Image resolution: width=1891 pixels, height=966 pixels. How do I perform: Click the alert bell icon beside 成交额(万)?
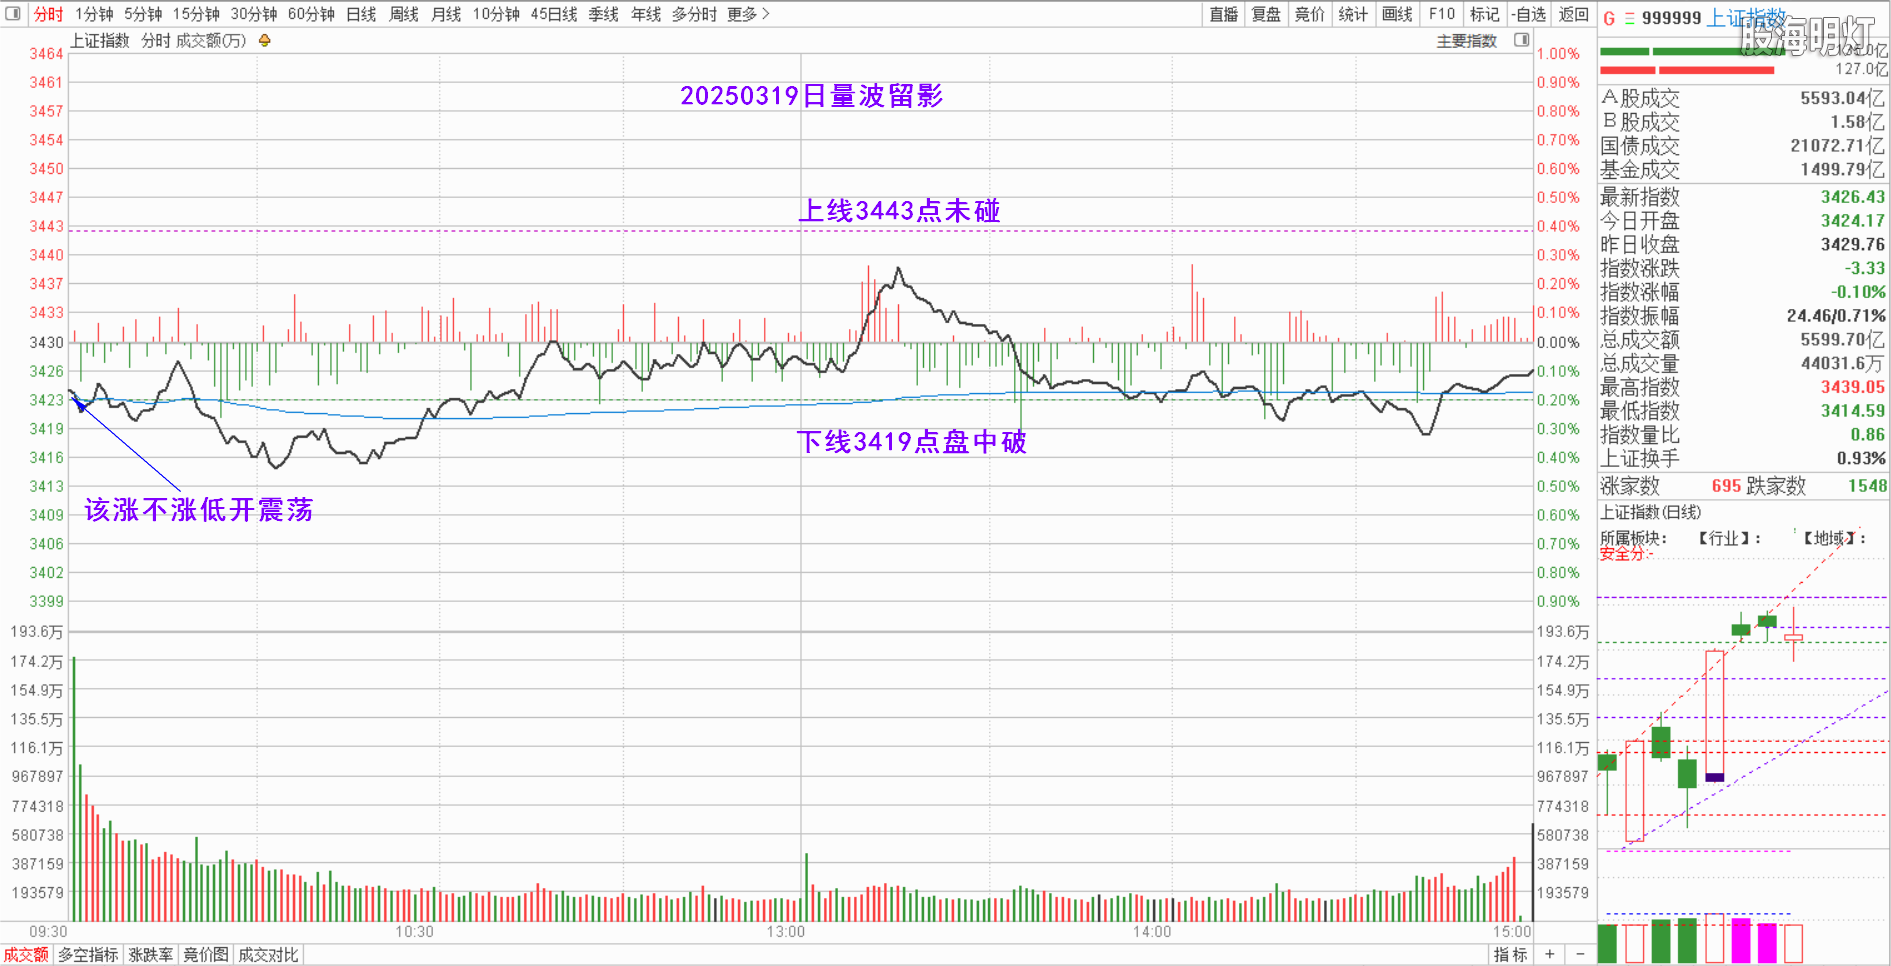264,41
